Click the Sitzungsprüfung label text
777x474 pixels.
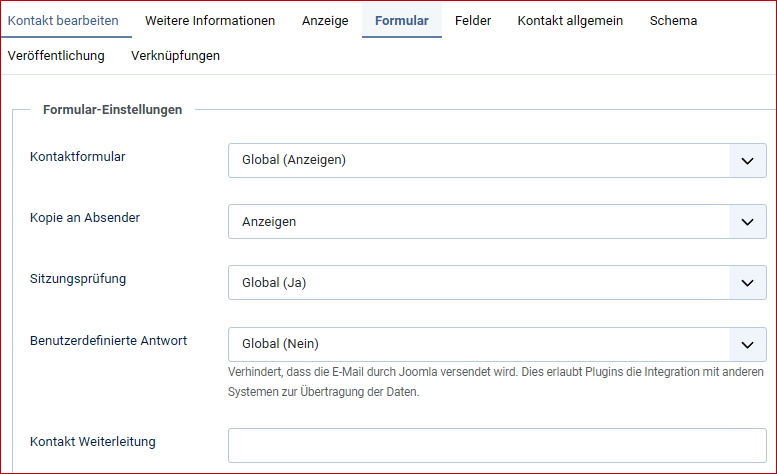[78, 279]
